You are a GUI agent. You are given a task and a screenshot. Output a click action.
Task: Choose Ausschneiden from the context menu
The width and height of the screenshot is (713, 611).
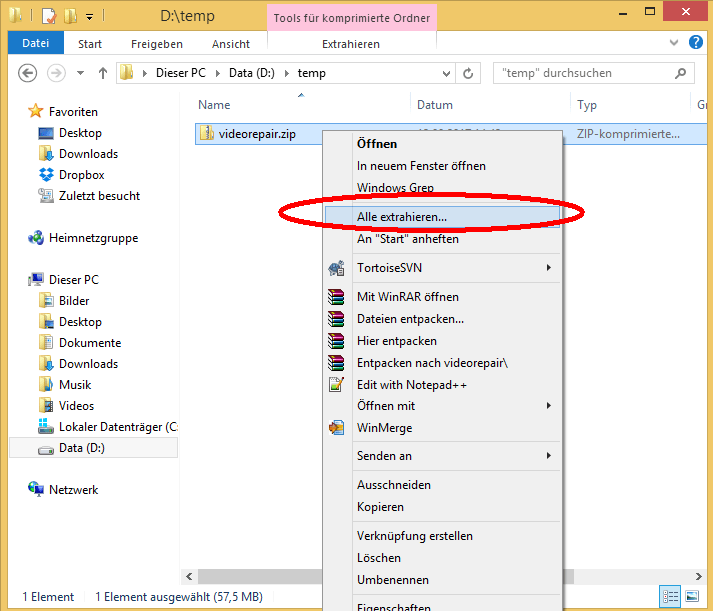tap(442, 485)
